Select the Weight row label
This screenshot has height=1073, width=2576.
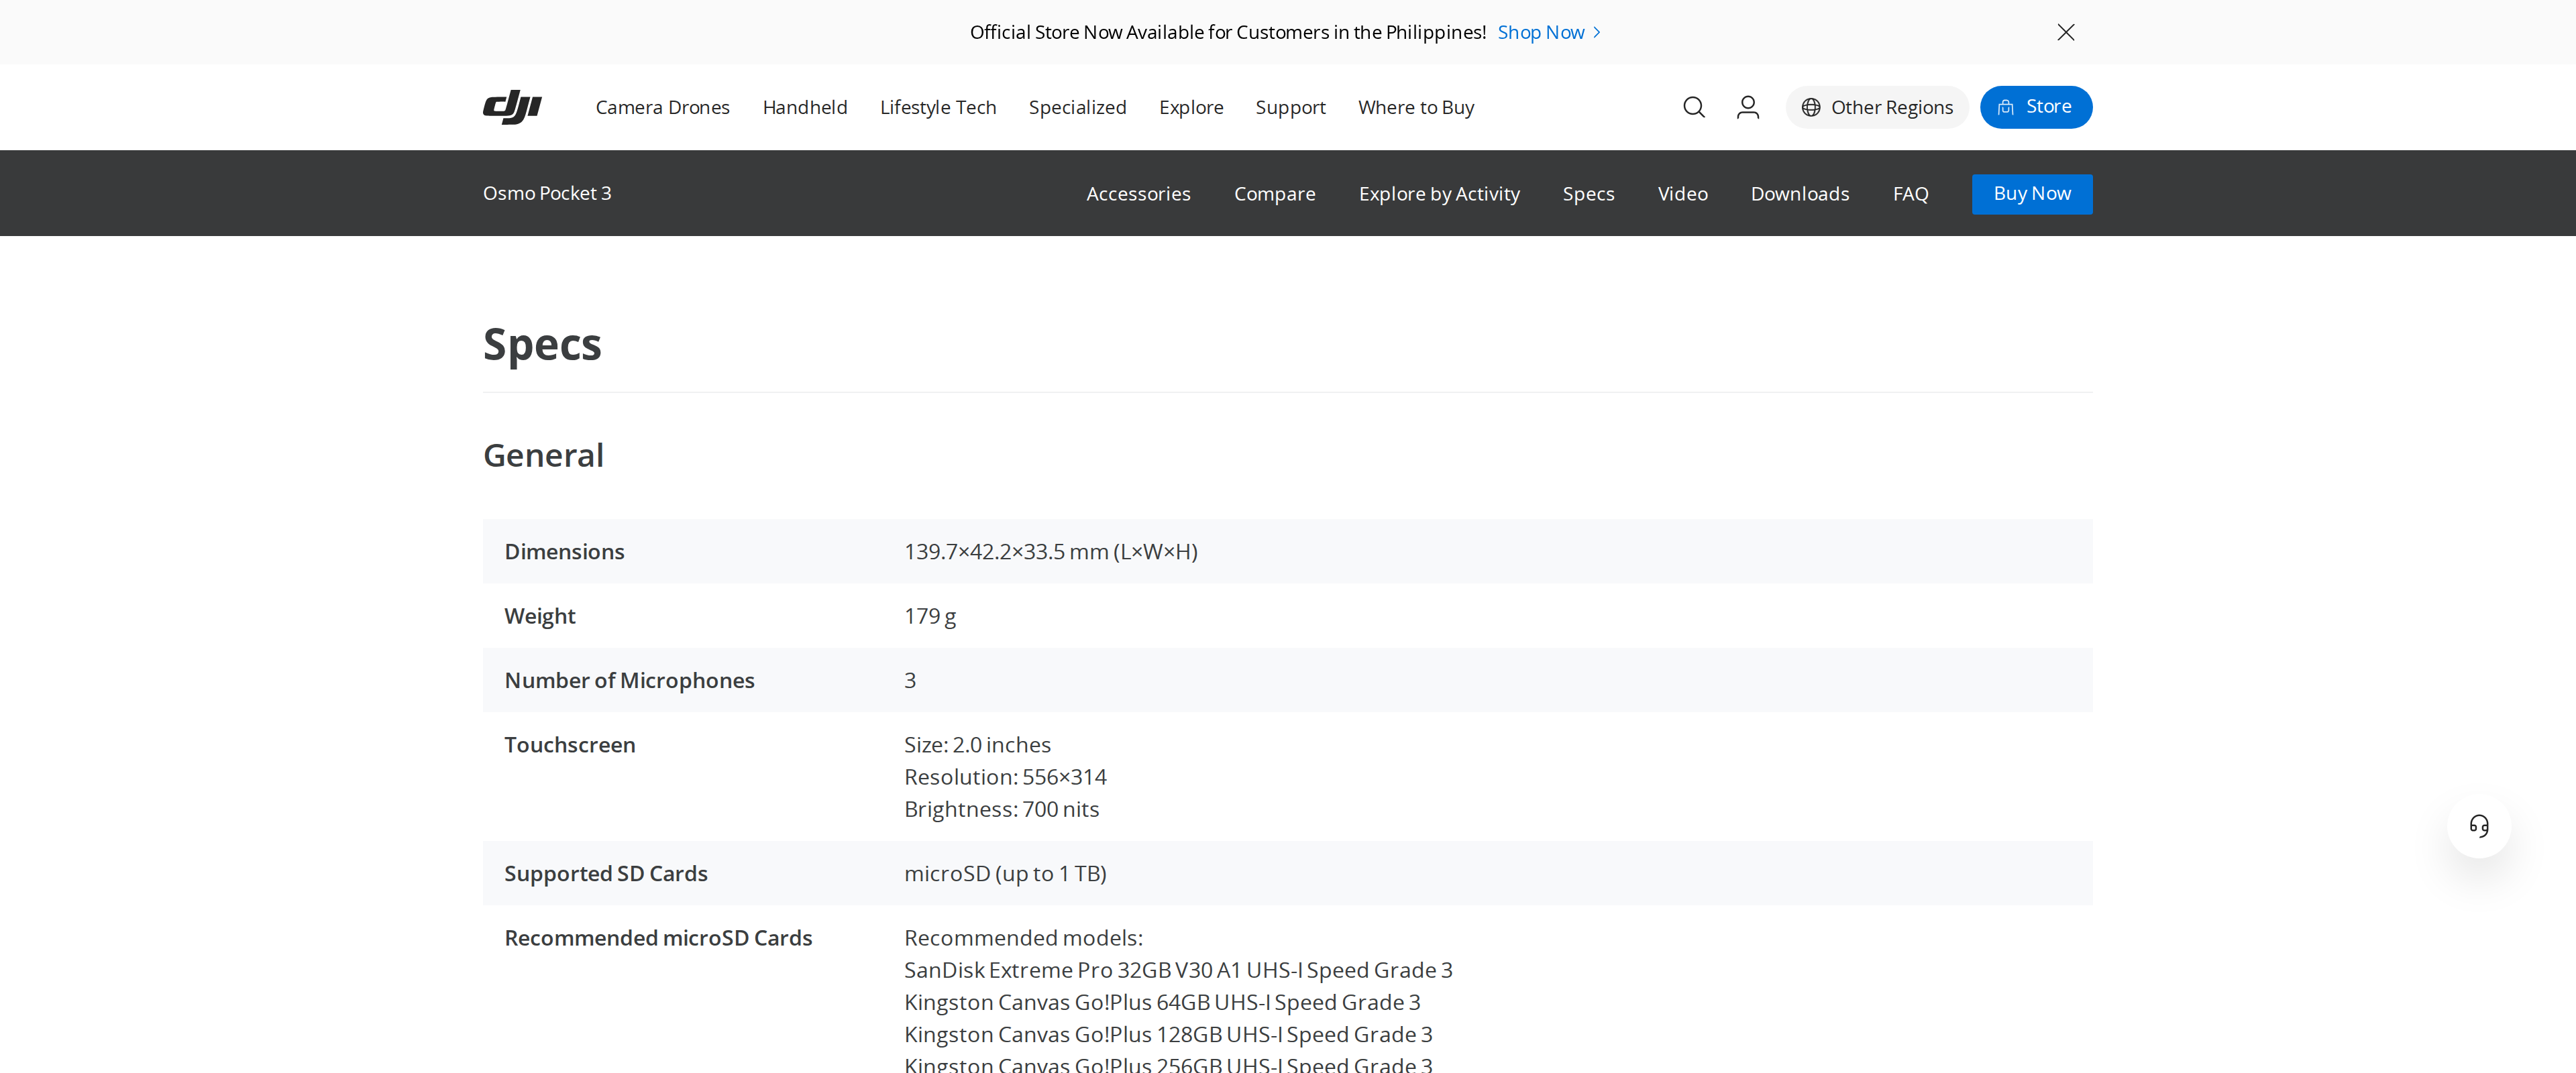[x=540, y=616]
